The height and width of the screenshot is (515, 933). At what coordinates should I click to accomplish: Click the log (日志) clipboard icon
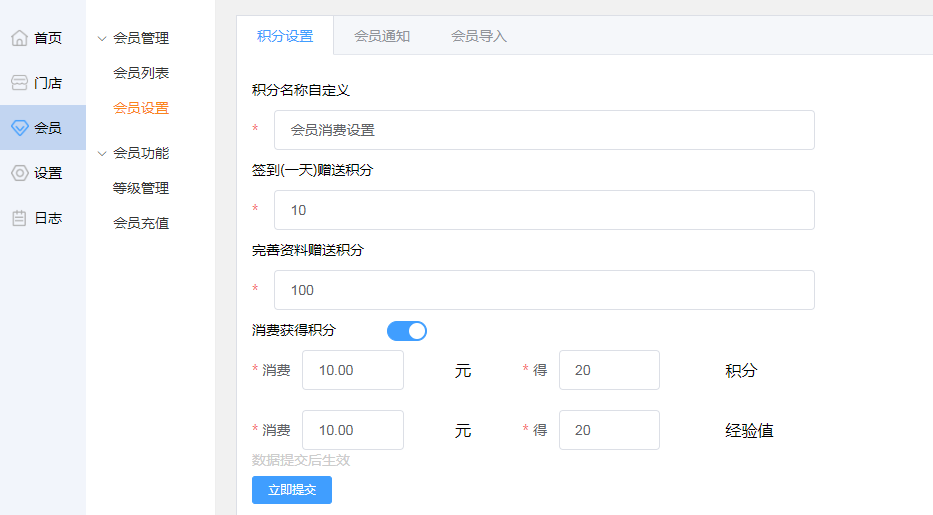coord(19,218)
